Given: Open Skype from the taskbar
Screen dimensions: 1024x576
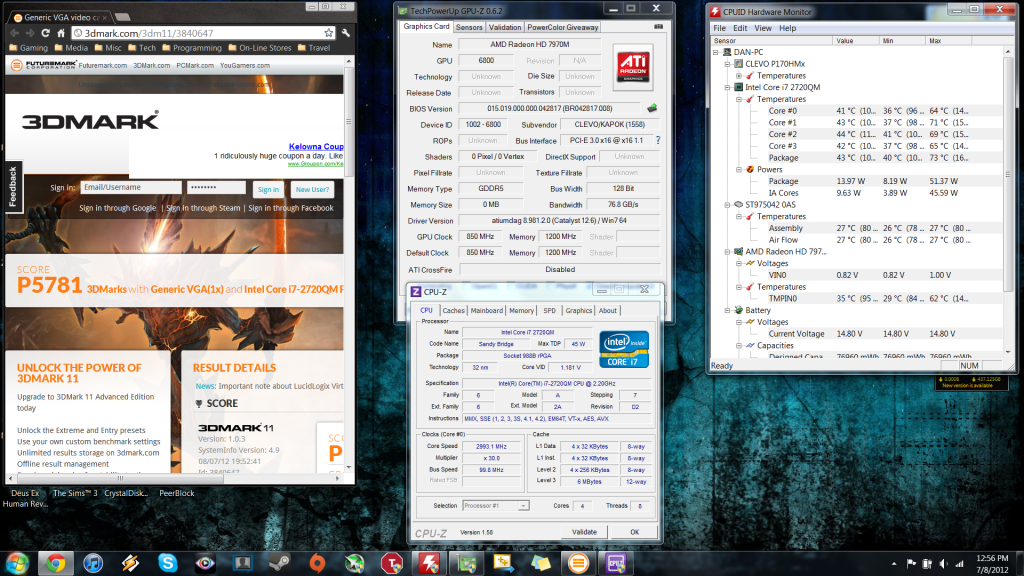Looking at the screenshot, I should click(x=167, y=563).
